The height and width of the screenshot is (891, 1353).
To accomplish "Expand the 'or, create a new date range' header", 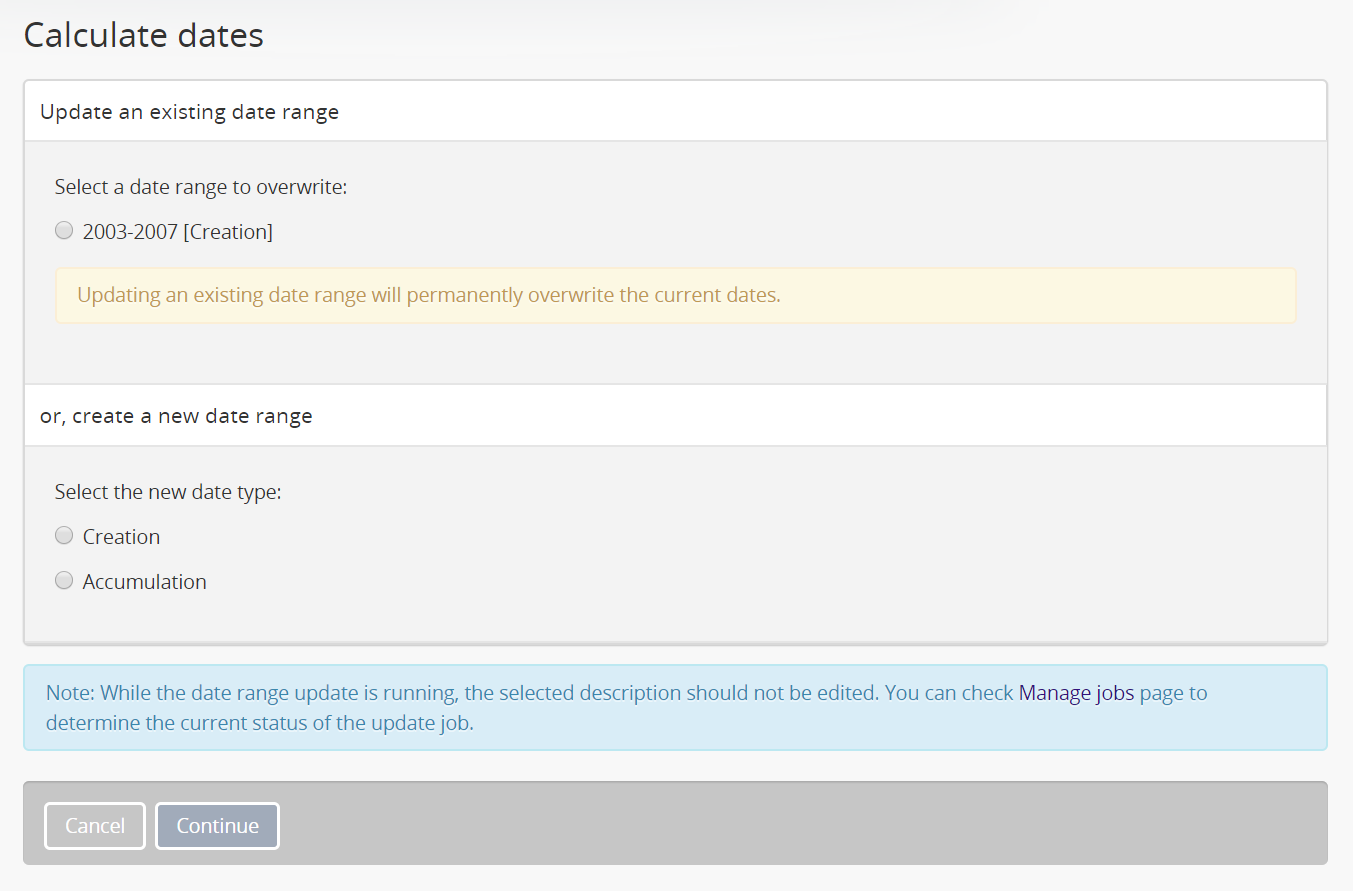I will tap(176, 416).
